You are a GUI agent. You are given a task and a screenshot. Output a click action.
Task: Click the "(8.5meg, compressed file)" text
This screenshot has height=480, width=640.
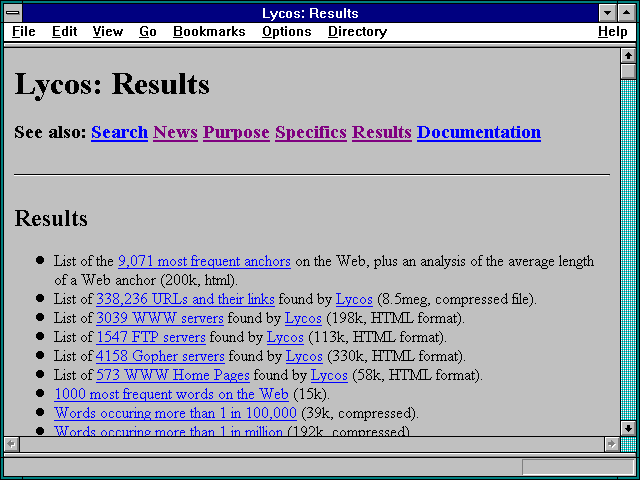(x=457, y=300)
